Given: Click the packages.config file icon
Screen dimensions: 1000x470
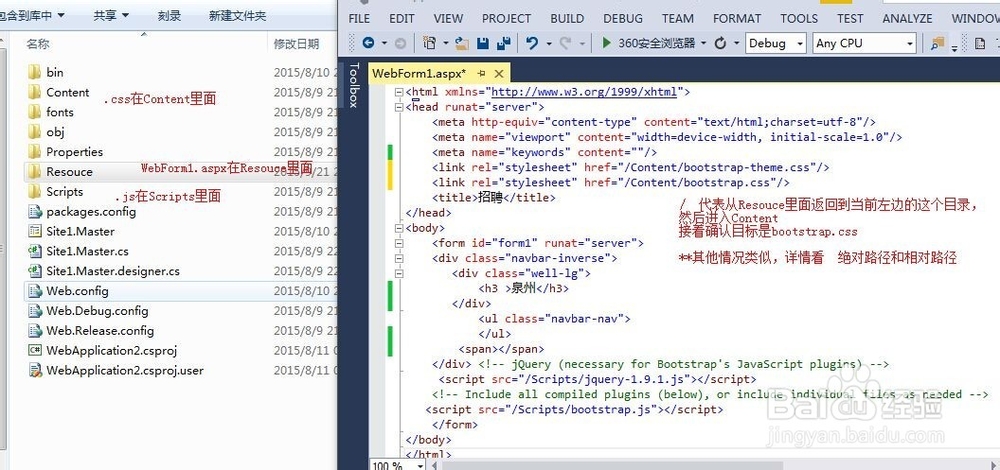Looking at the screenshot, I should click(34, 211).
